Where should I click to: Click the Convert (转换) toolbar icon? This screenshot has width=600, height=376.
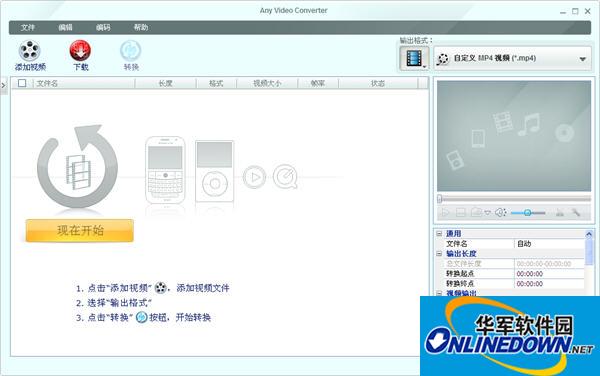click(x=131, y=51)
